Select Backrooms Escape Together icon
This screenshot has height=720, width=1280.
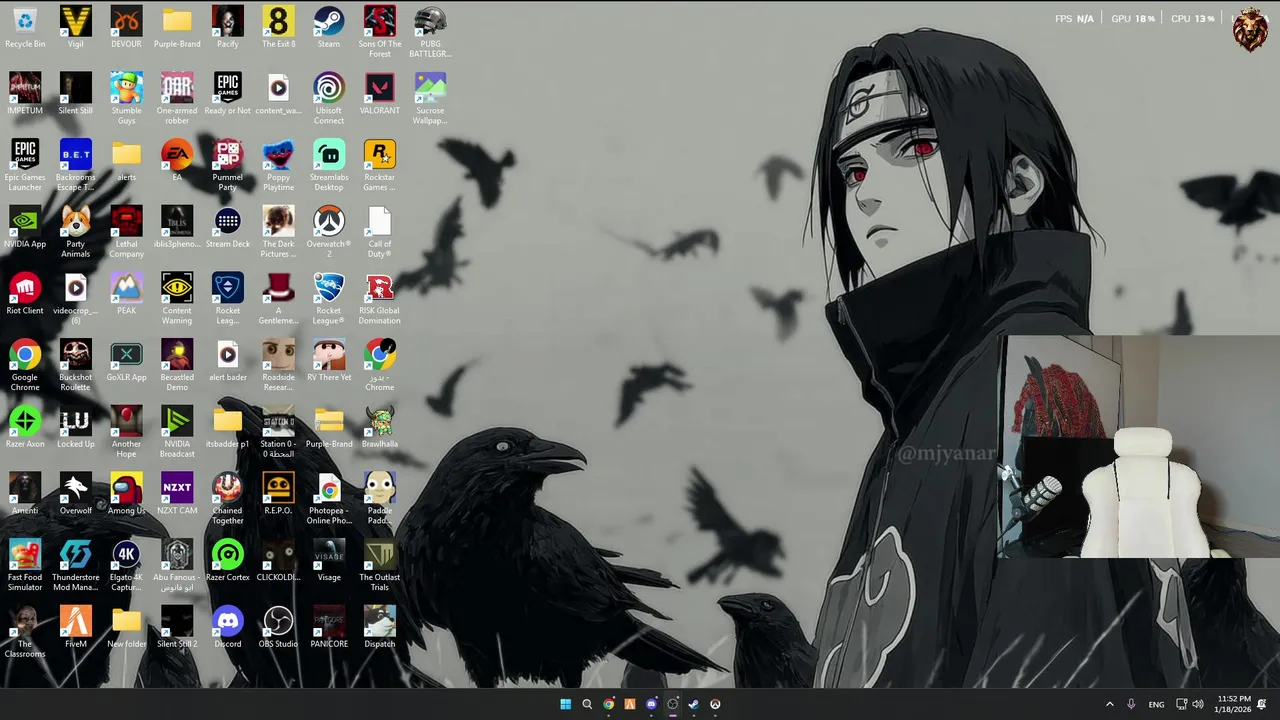[76, 166]
